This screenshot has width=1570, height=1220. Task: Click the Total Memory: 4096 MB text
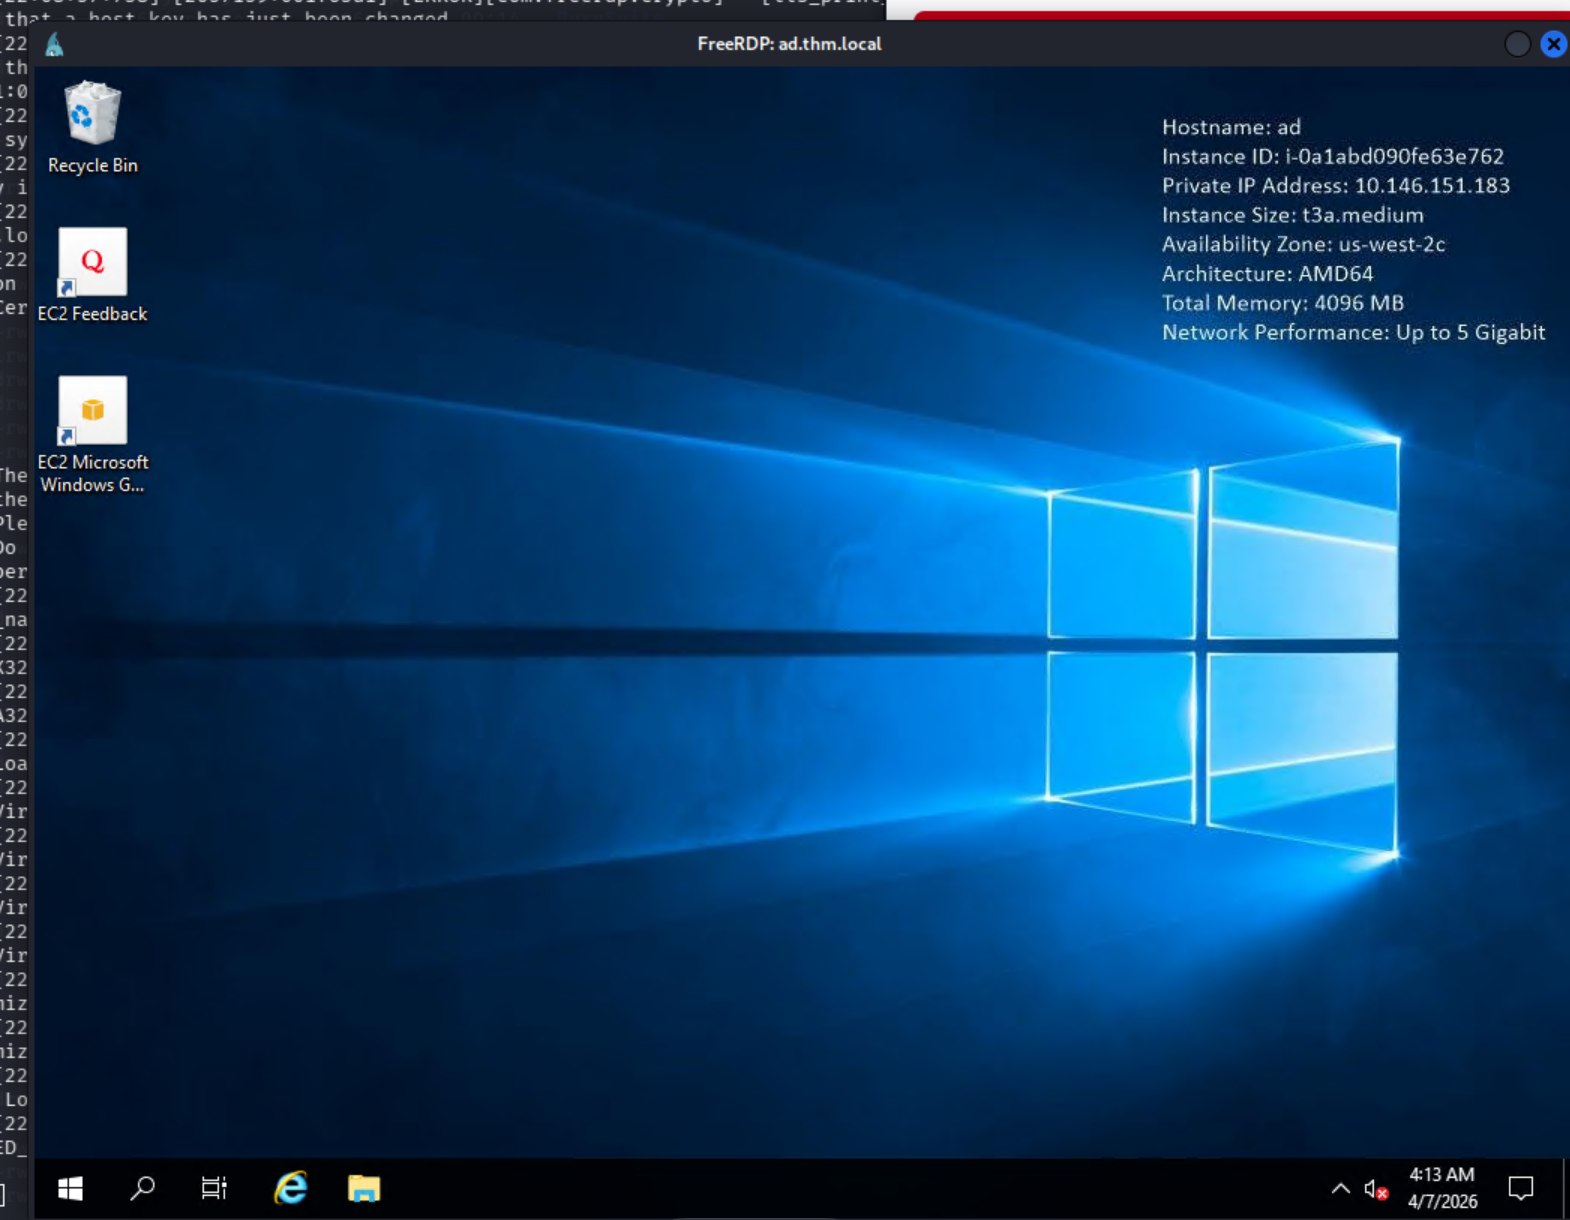tap(1282, 303)
